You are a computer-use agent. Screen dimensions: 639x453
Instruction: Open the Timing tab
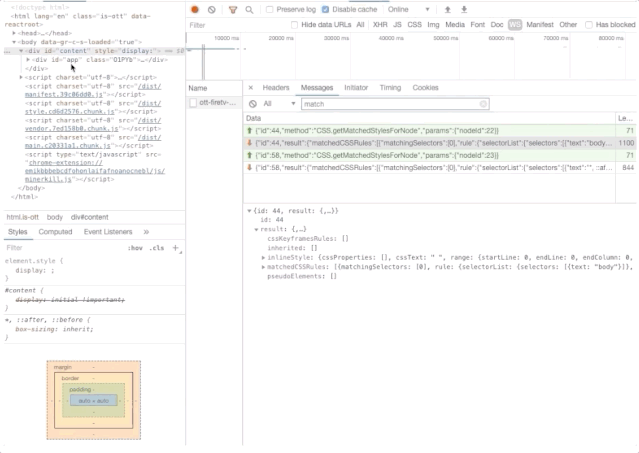point(390,88)
